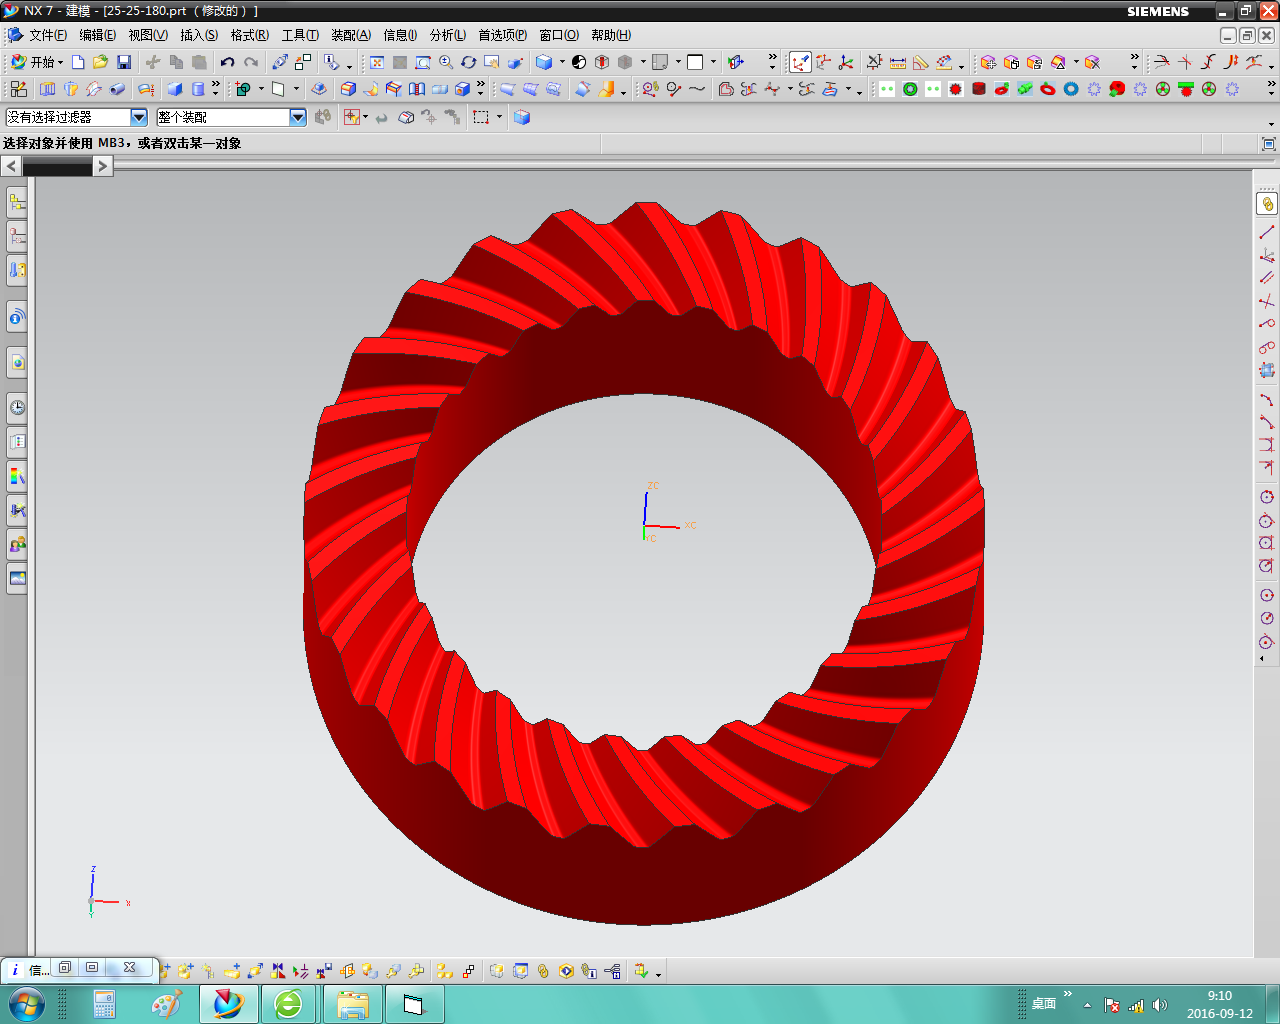Open a part with the Open folder icon

[100, 62]
